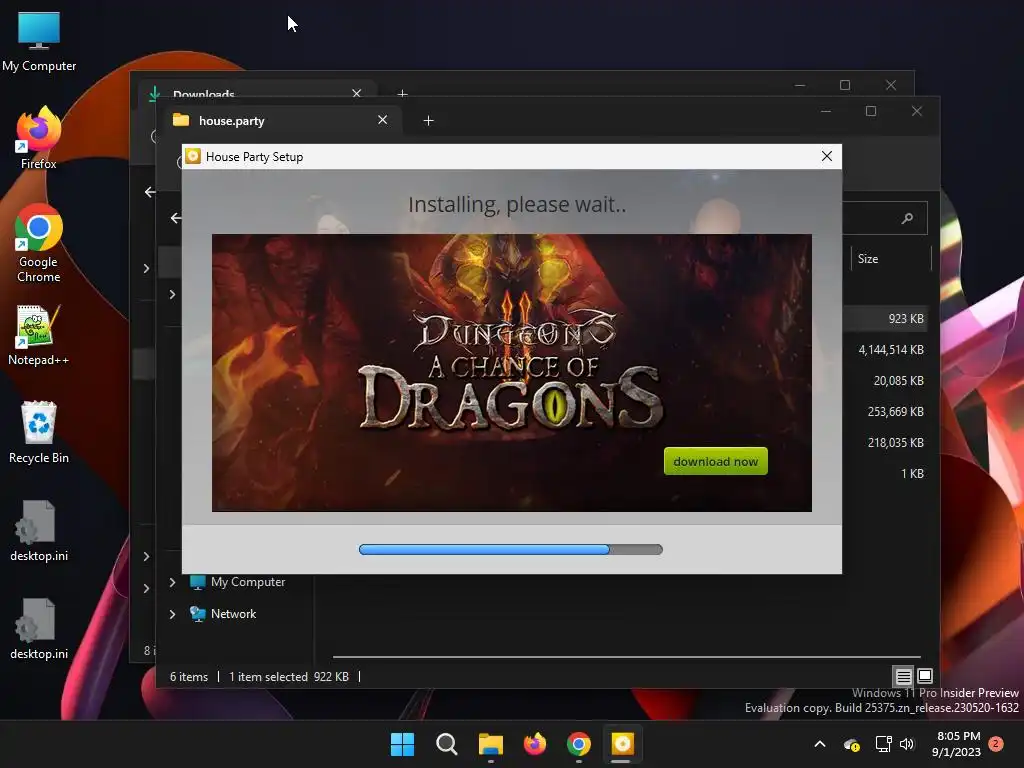Click house.party folder icon in tab
Viewport: 1024px width, 768px height.
click(x=181, y=120)
